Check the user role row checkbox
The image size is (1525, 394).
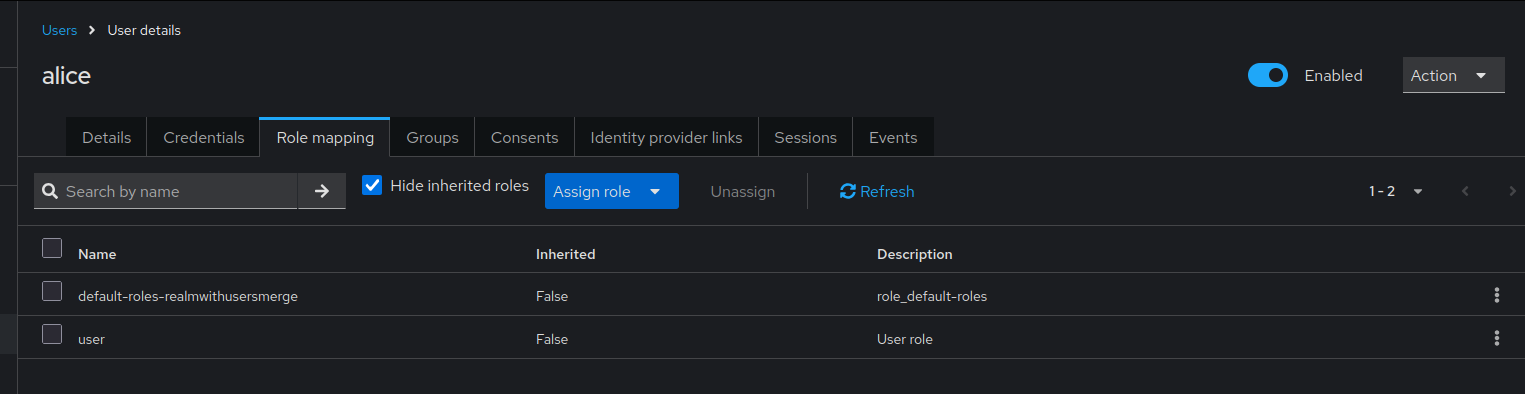tap(52, 334)
